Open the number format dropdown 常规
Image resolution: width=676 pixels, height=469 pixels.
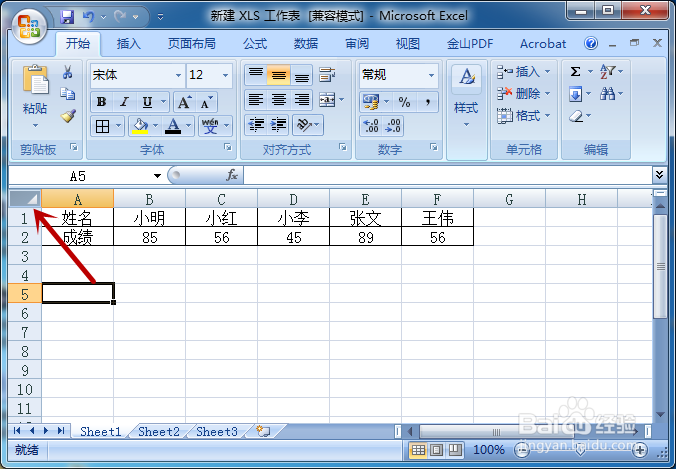tap(431, 75)
